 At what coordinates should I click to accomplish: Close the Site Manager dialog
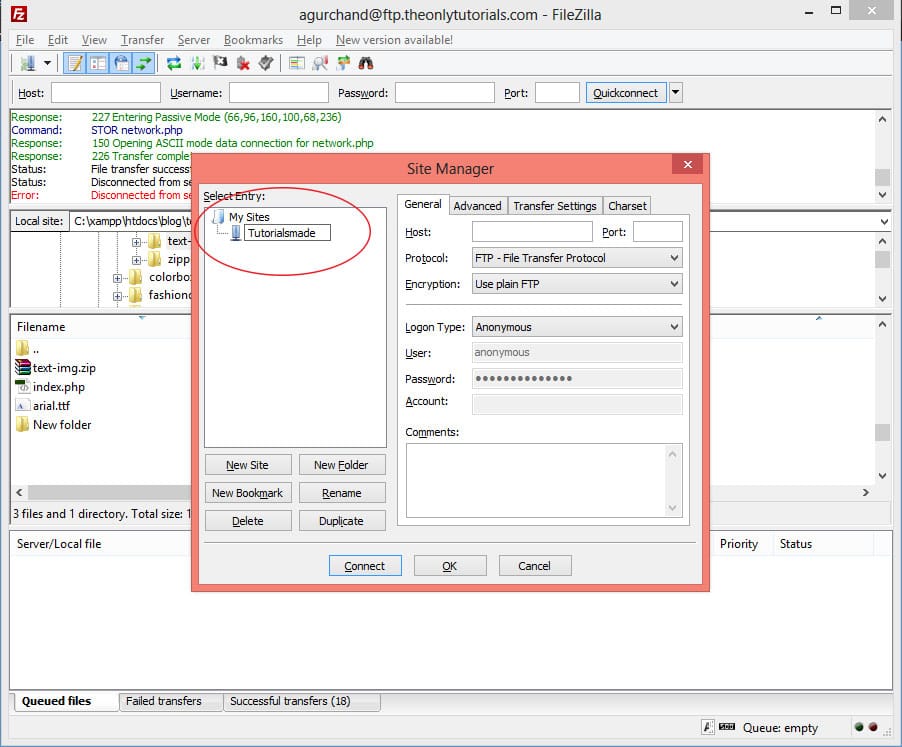click(687, 164)
